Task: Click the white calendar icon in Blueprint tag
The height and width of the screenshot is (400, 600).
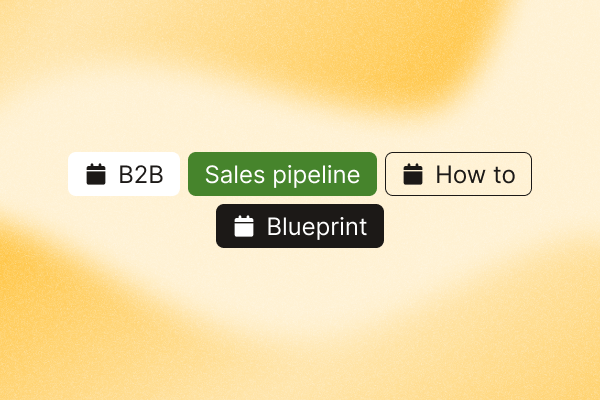Action: pyautogui.click(x=244, y=226)
